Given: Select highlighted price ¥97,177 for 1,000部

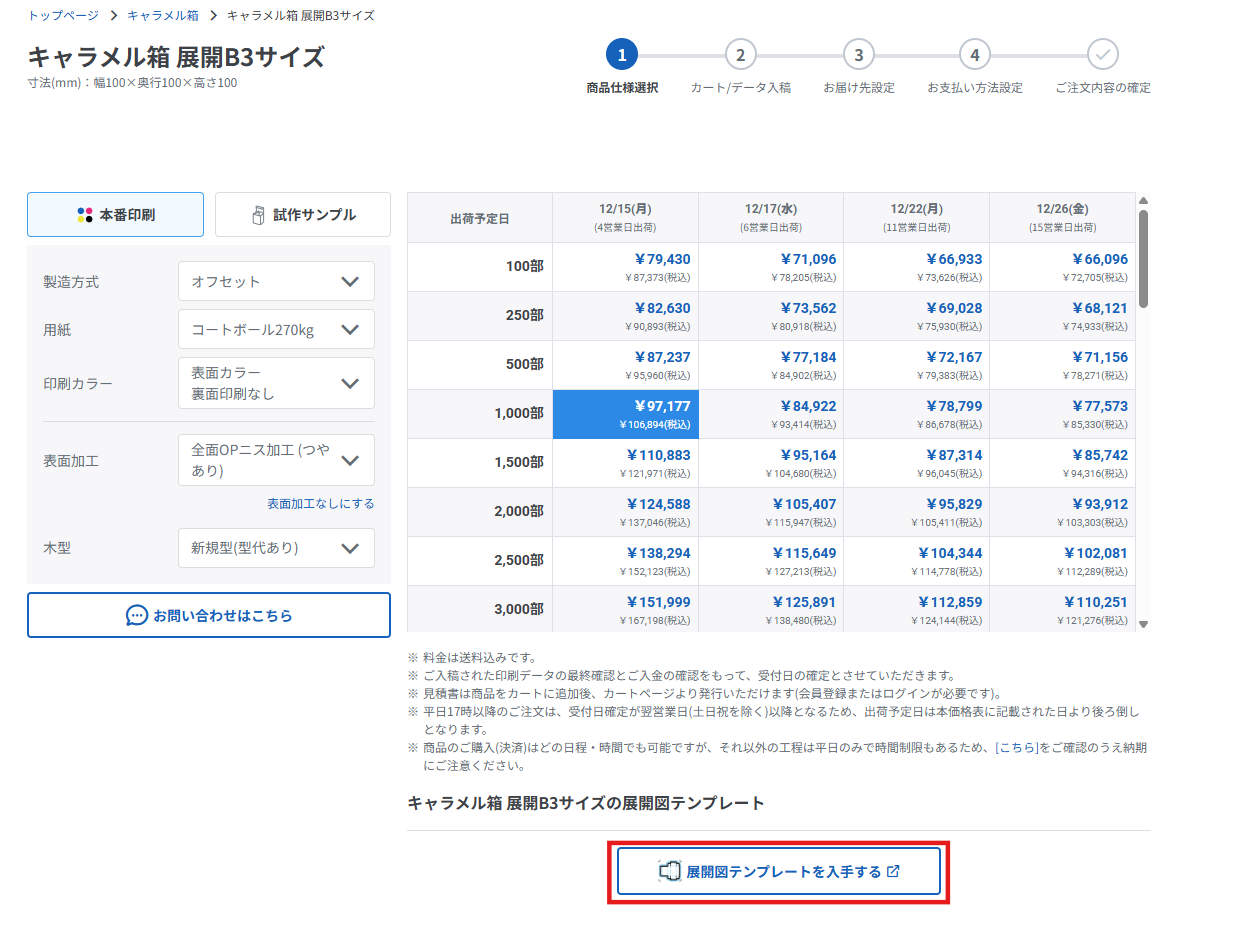Looking at the screenshot, I should pos(625,414).
